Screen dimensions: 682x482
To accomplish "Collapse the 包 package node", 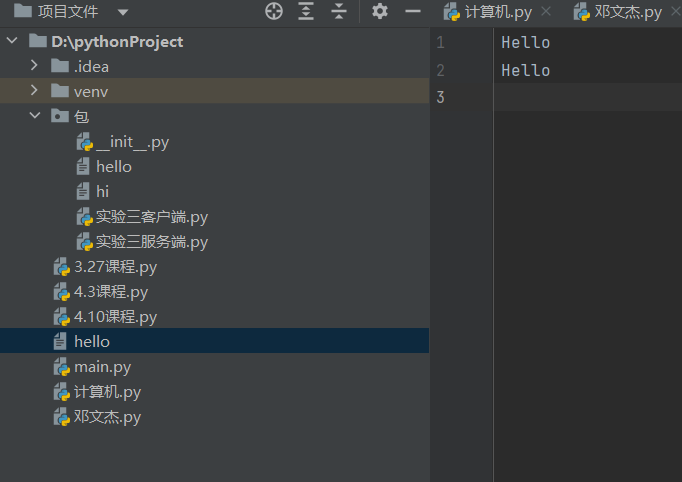I will coord(35,117).
